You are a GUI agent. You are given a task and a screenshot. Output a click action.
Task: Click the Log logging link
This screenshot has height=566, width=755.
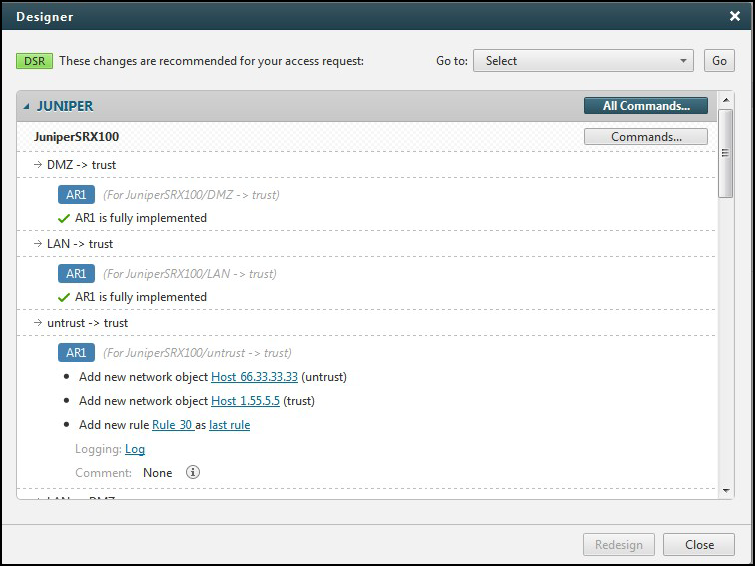(135, 449)
